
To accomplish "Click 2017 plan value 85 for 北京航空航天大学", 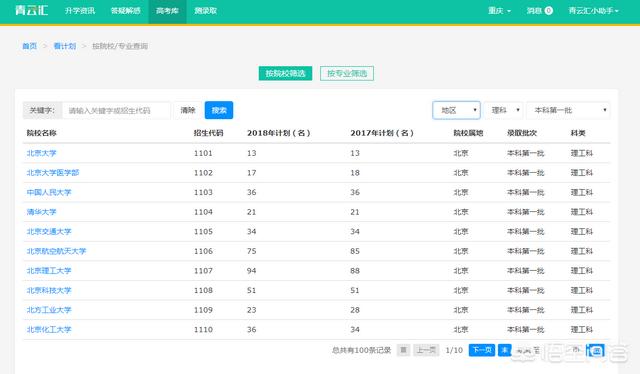I will 355,251.
